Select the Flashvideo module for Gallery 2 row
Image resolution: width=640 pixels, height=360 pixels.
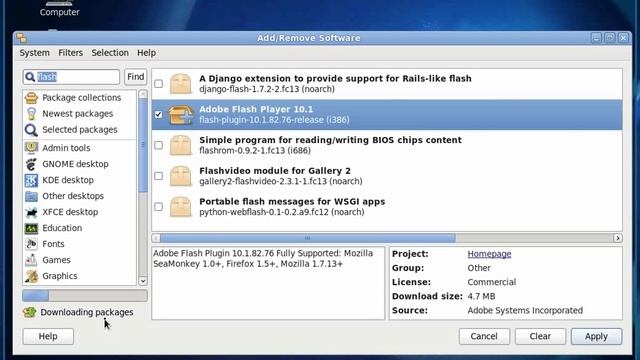tap(387, 176)
